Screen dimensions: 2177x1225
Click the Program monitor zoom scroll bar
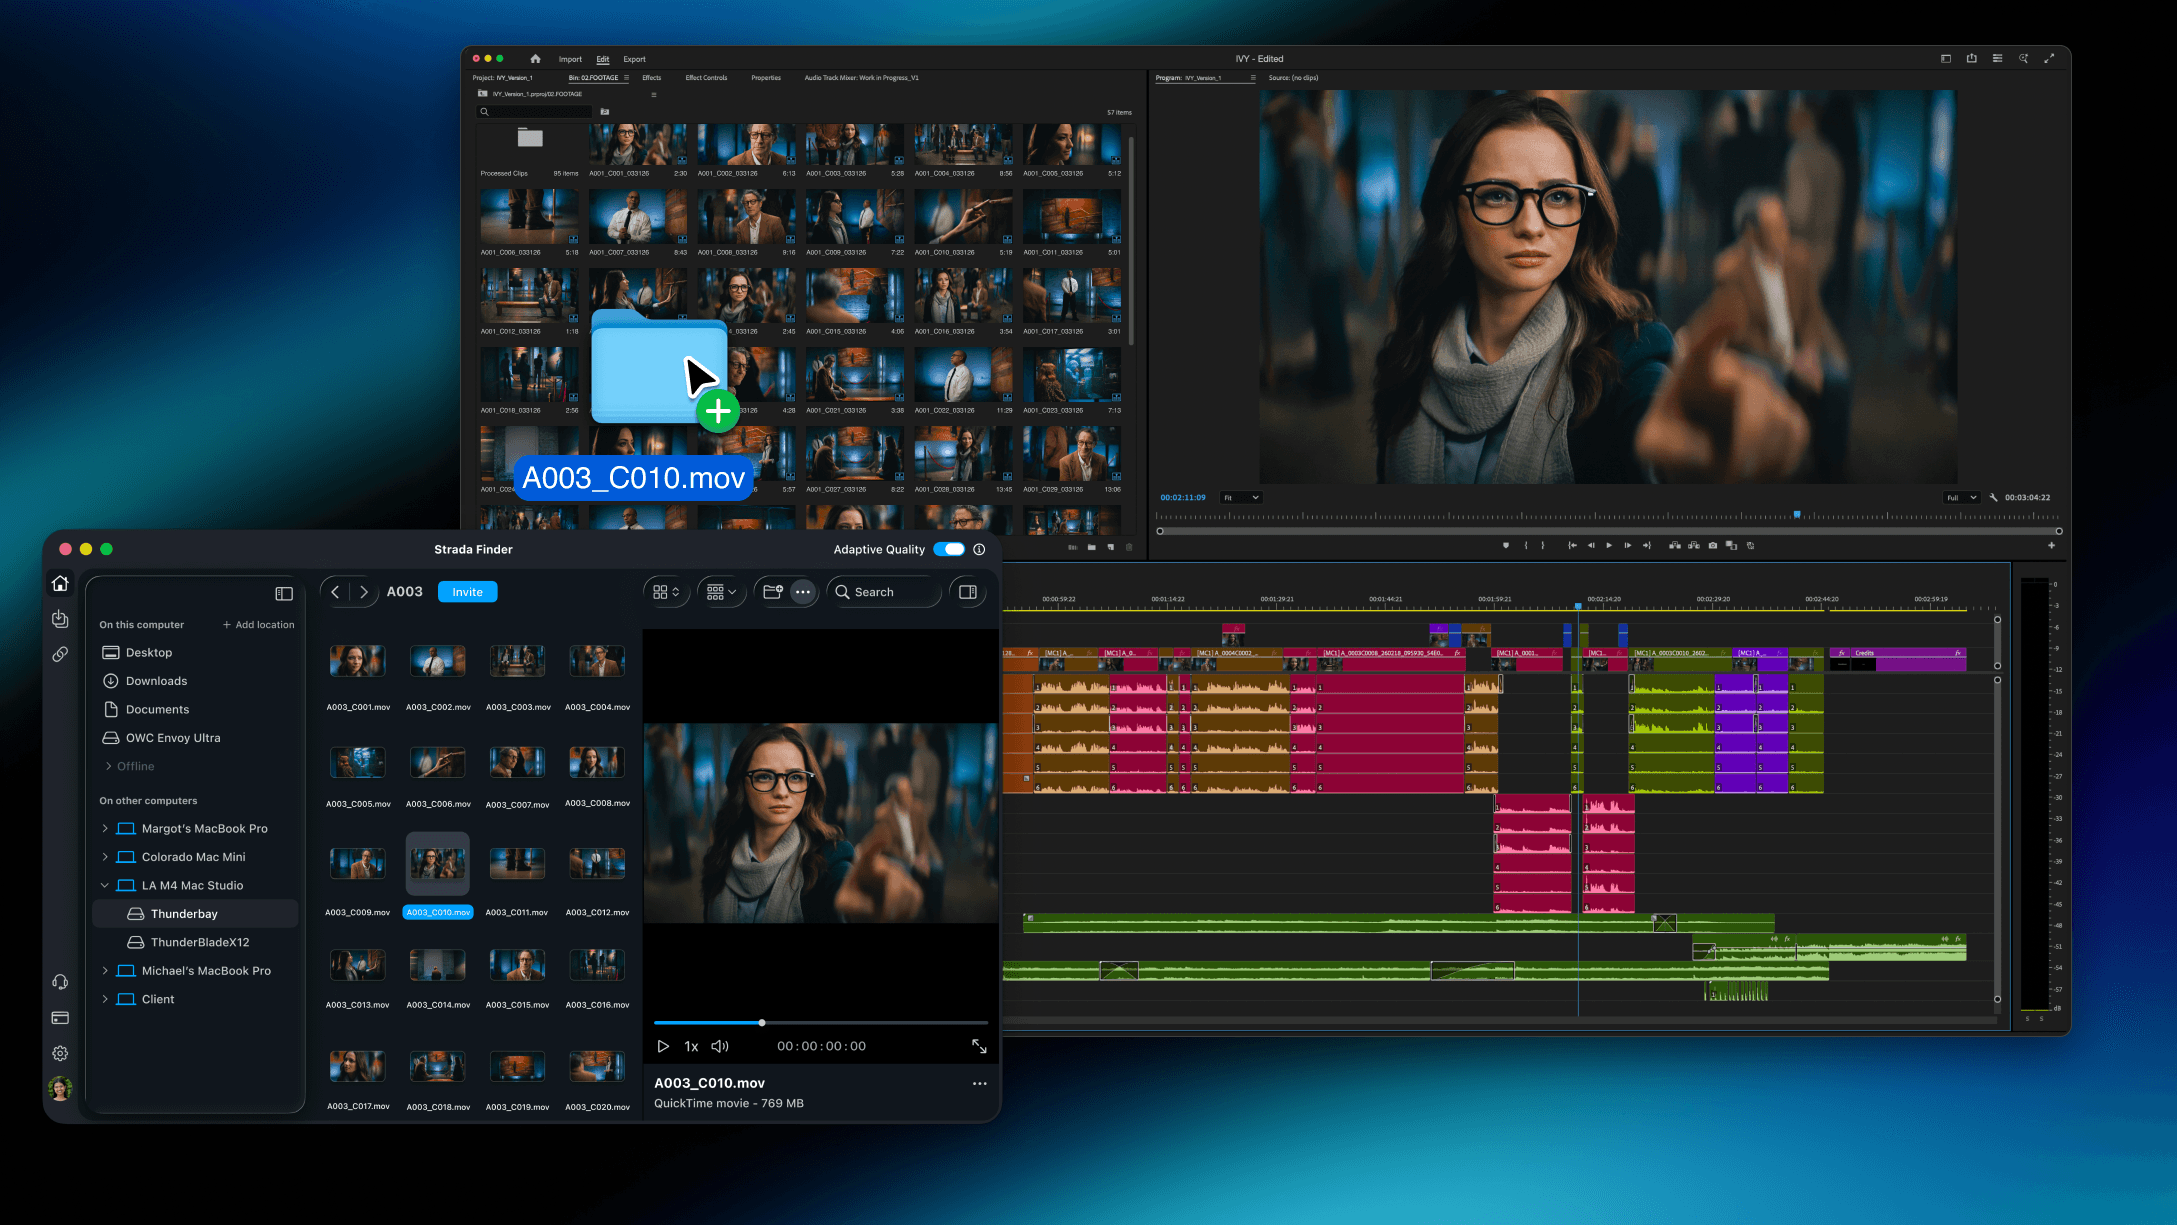coord(1609,531)
